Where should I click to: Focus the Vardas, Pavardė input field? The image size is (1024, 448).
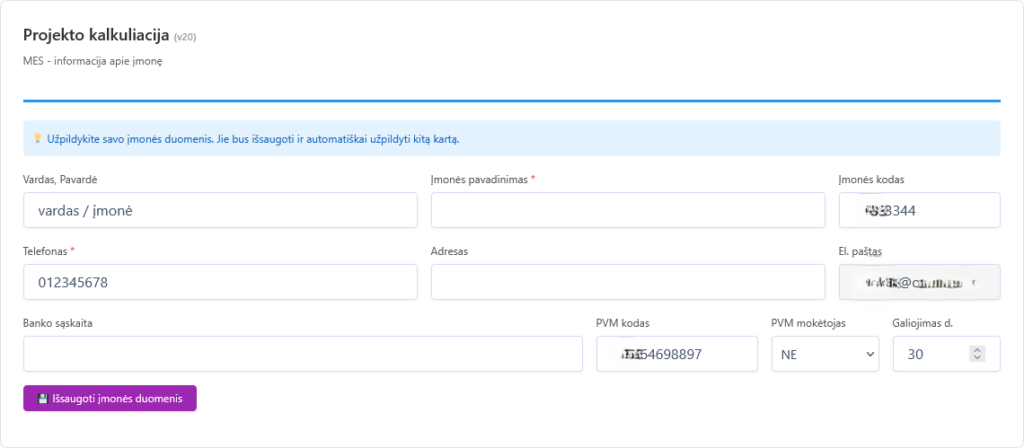pos(220,210)
